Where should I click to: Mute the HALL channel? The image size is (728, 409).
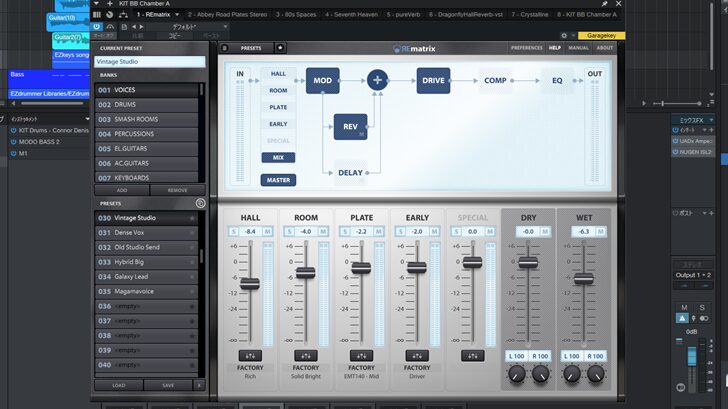click(x=267, y=231)
